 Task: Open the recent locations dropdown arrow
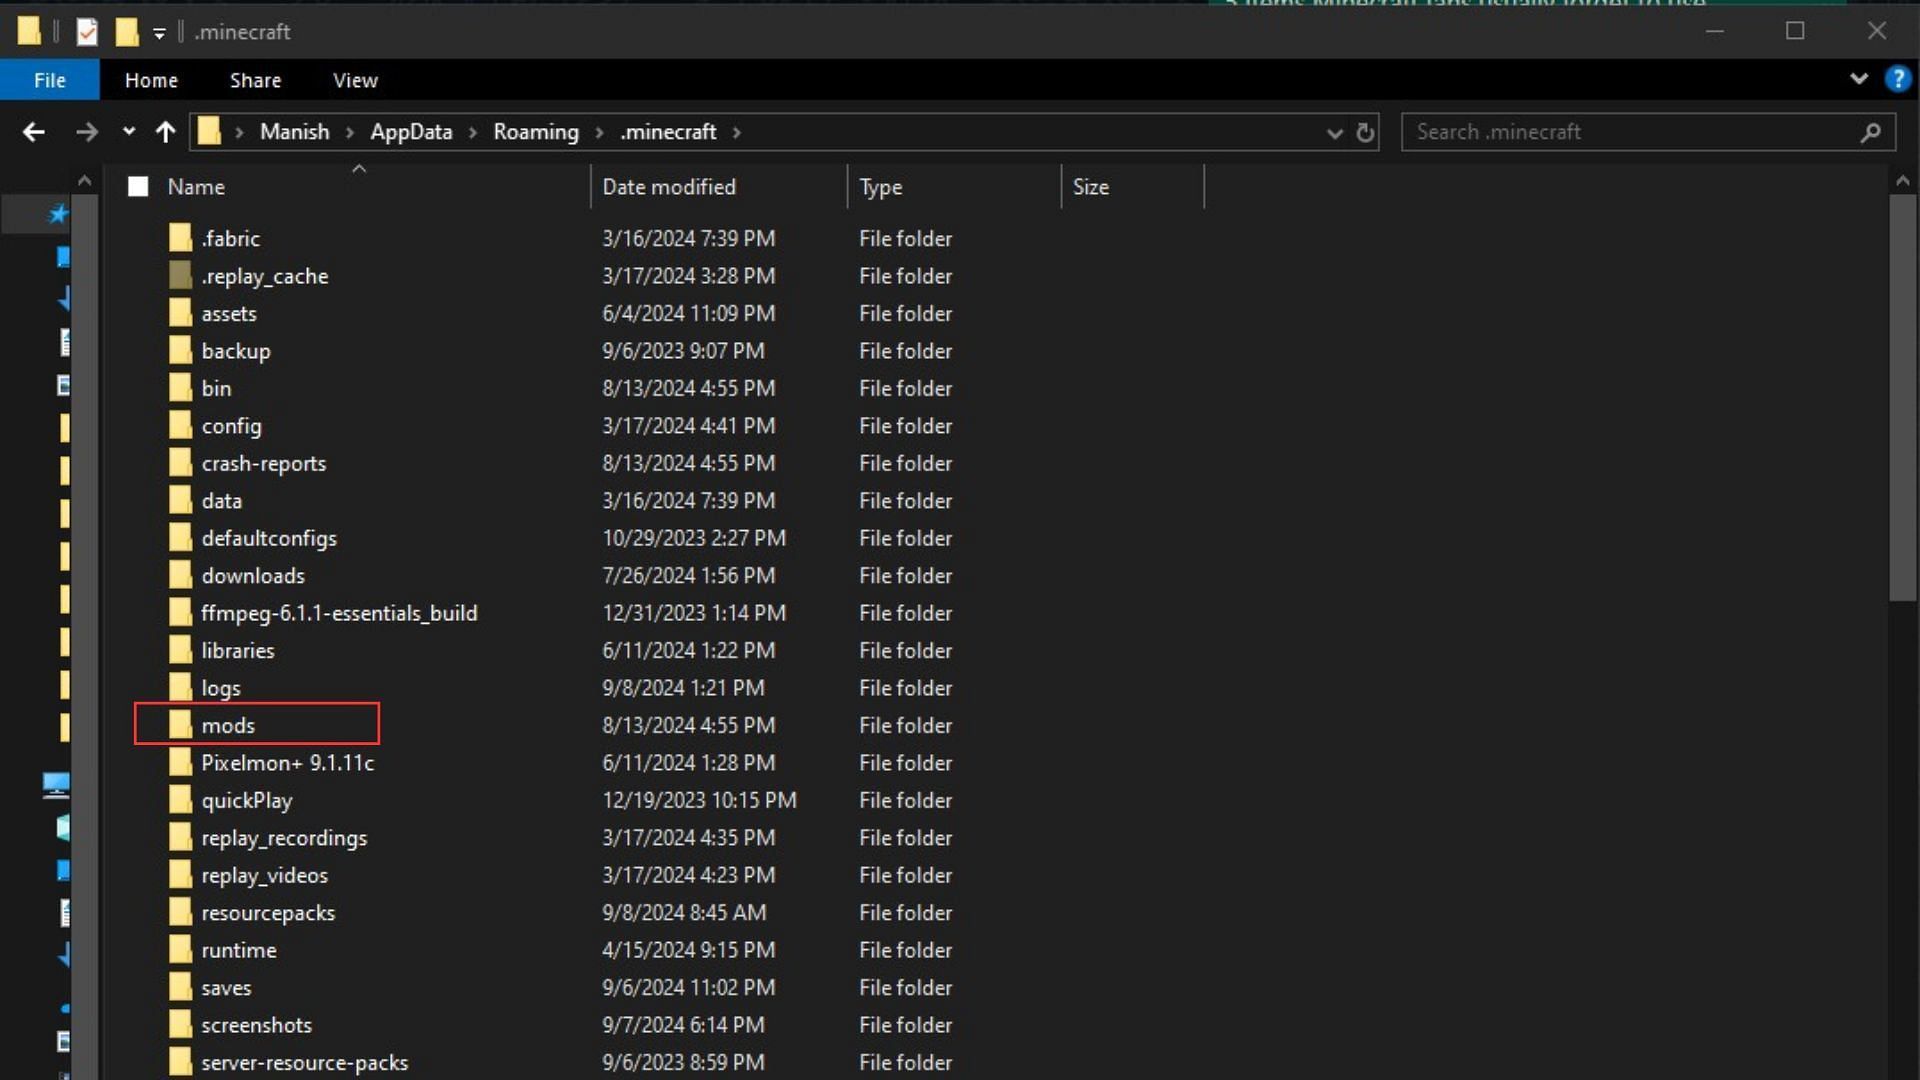pos(129,131)
